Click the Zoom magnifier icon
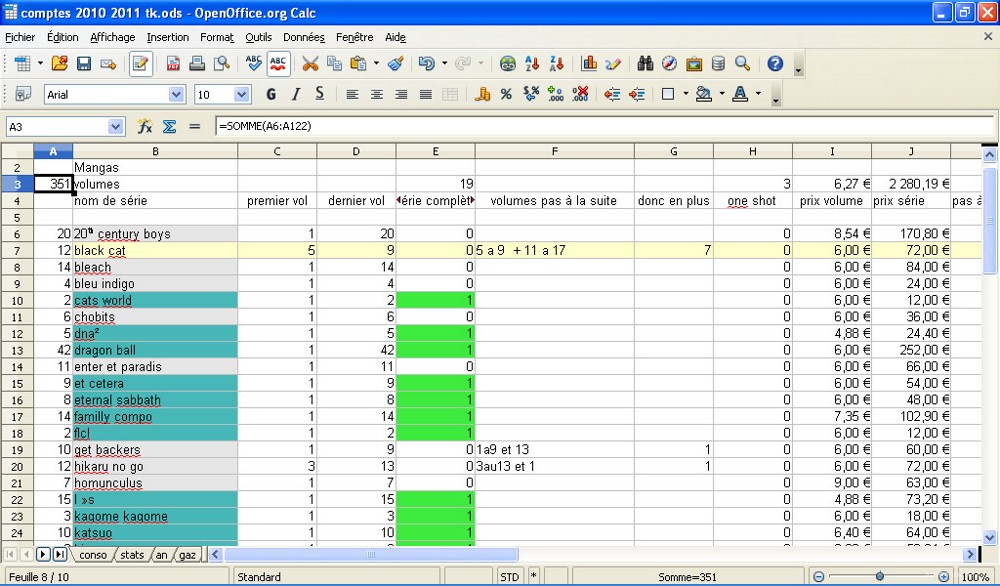Screen dimensions: 1000x586 (742, 64)
